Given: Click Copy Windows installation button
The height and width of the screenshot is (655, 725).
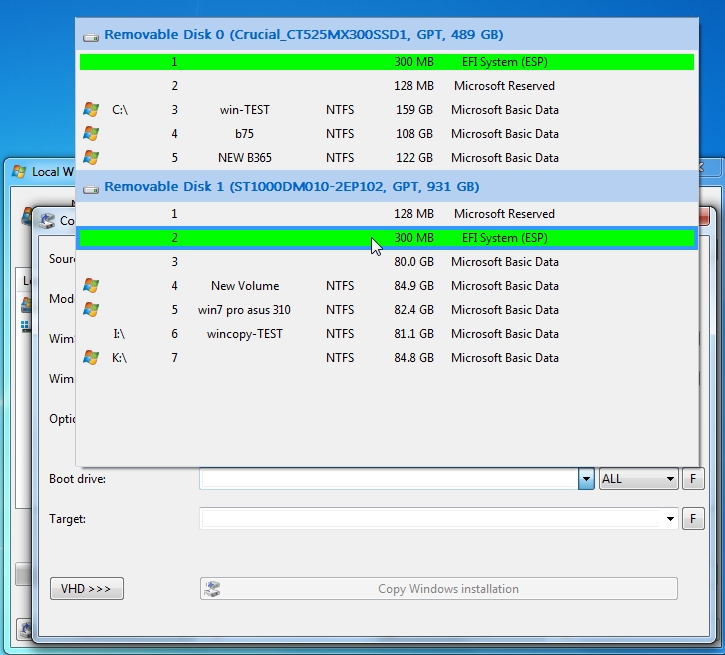Looking at the screenshot, I should point(439,588).
